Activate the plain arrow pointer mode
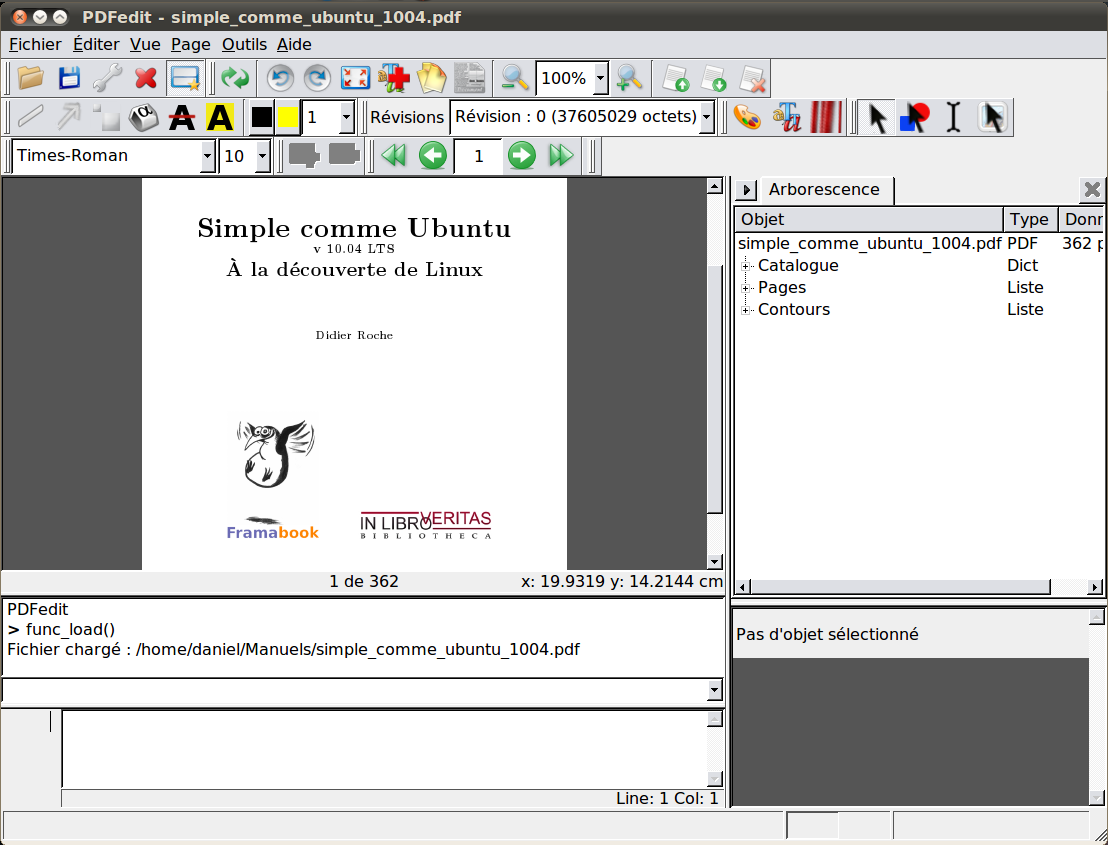 [x=878, y=117]
